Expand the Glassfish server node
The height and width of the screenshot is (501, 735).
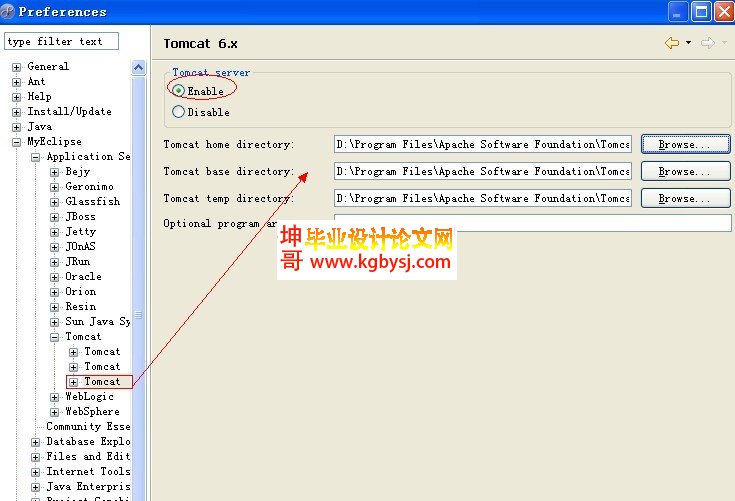coord(54,202)
